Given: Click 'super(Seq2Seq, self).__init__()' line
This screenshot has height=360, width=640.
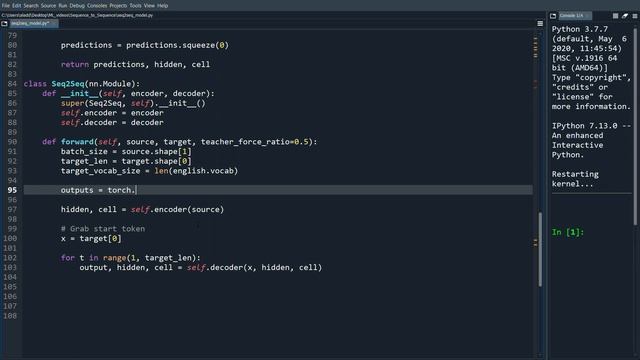Looking at the screenshot, I should 133,103.
